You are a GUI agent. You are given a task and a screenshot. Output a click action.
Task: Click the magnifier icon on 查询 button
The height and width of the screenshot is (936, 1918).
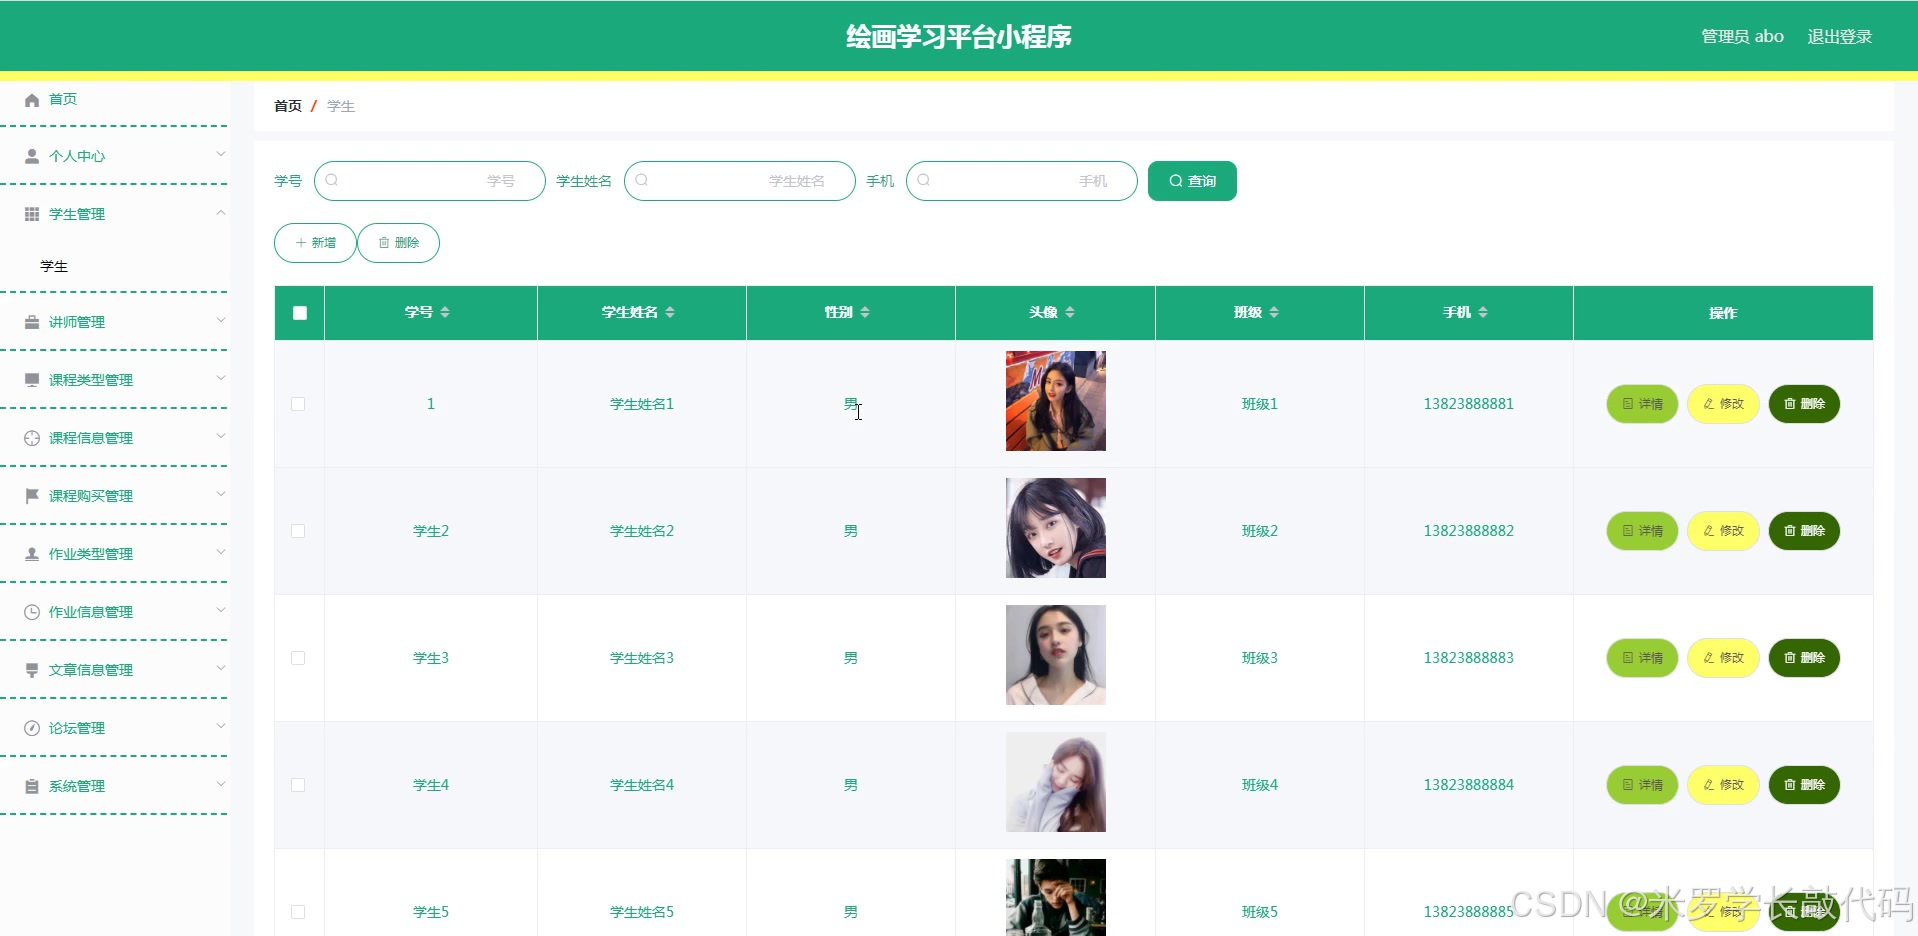[x=1176, y=181]
